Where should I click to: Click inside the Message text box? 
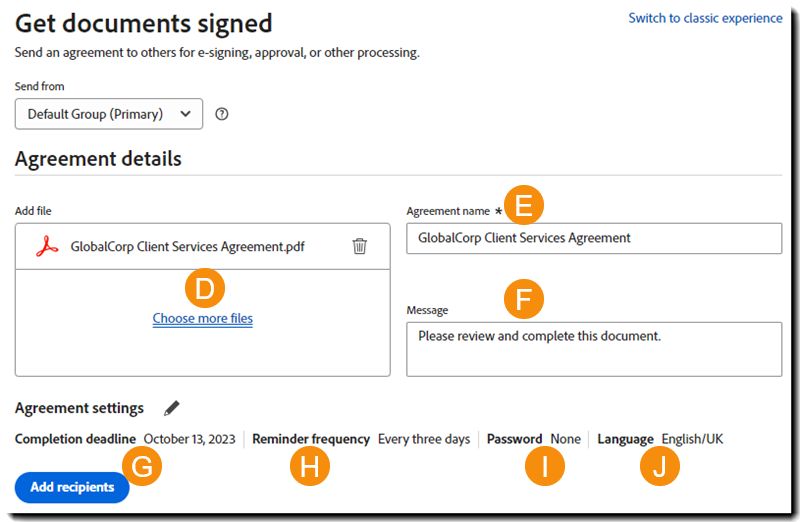[594, 349]
